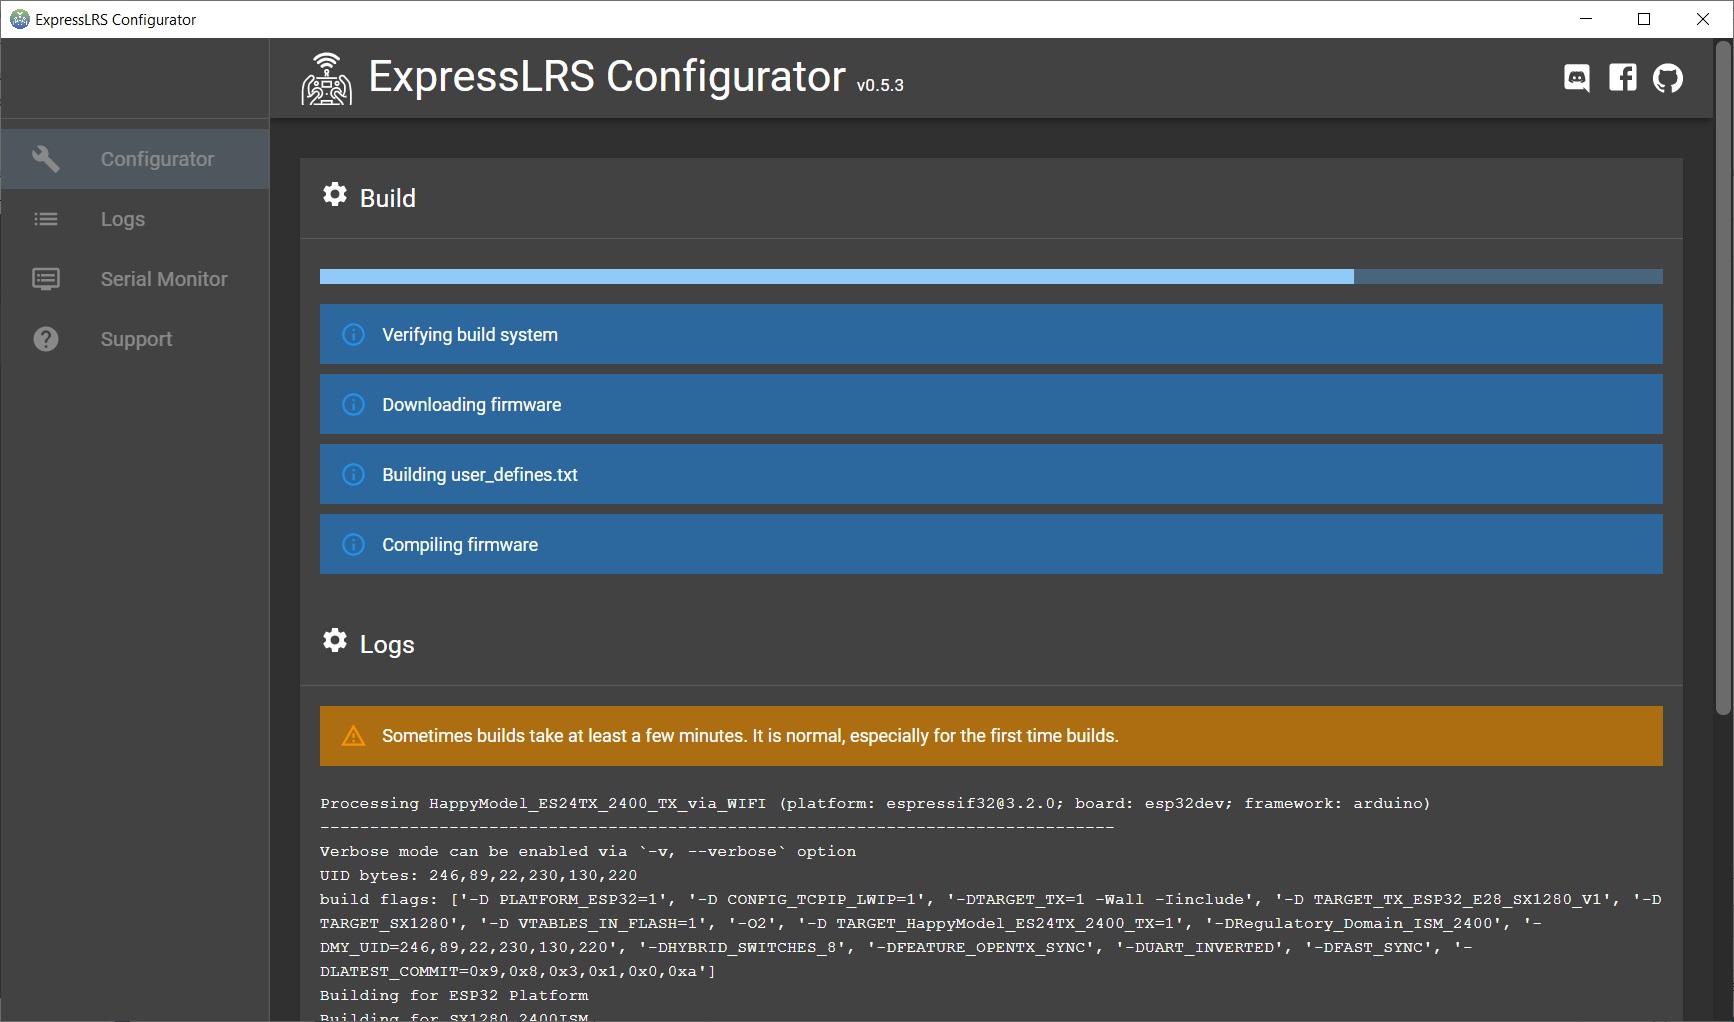Open the Support sidebar item

pos(135,339)
